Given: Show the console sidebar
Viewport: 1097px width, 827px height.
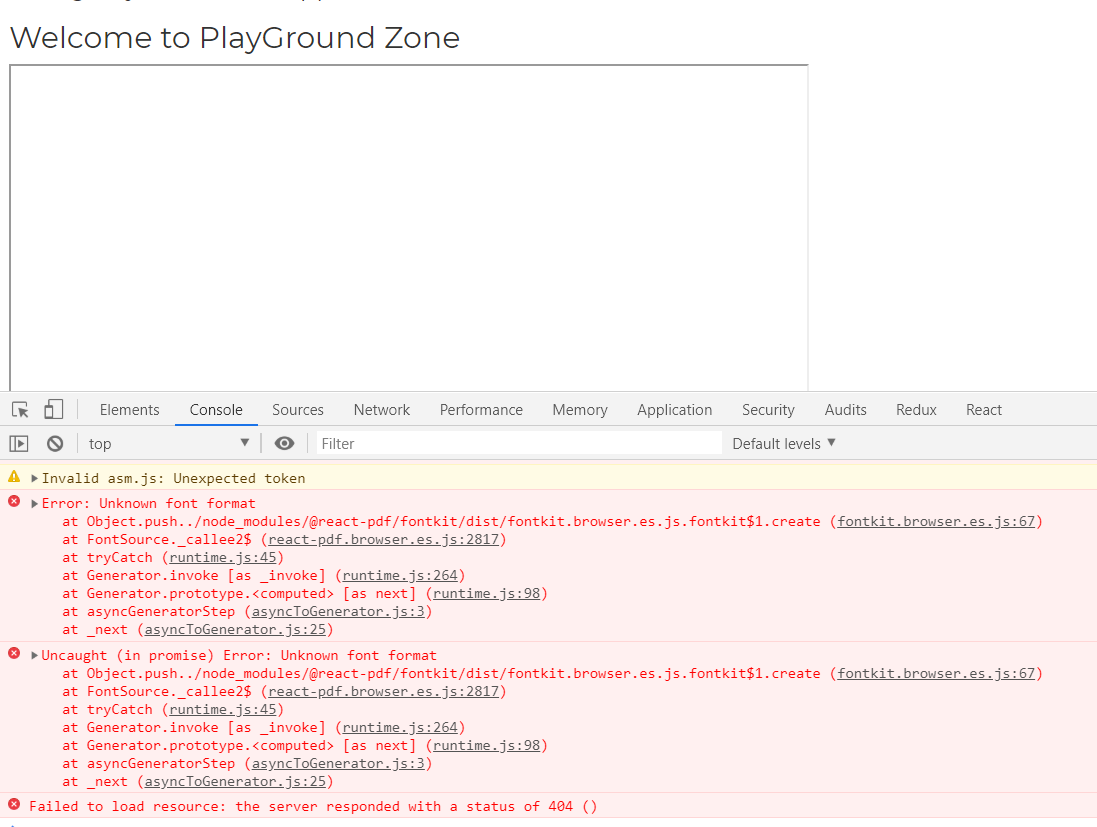Looking at the screenshot, I should (19, 442).
